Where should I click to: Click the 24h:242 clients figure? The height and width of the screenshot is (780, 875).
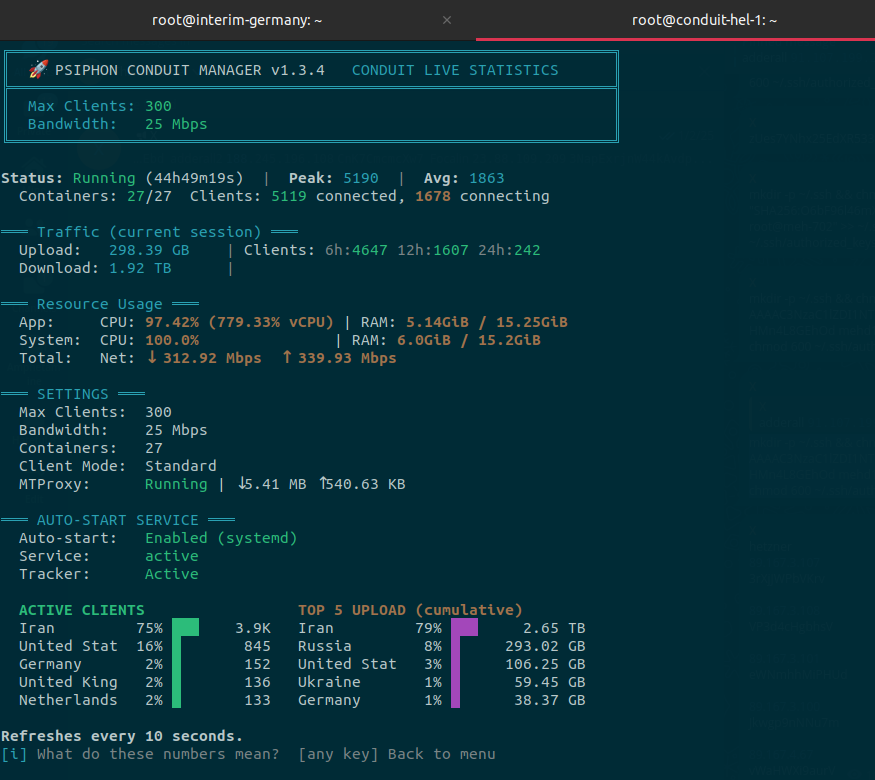tap(509, 250)
